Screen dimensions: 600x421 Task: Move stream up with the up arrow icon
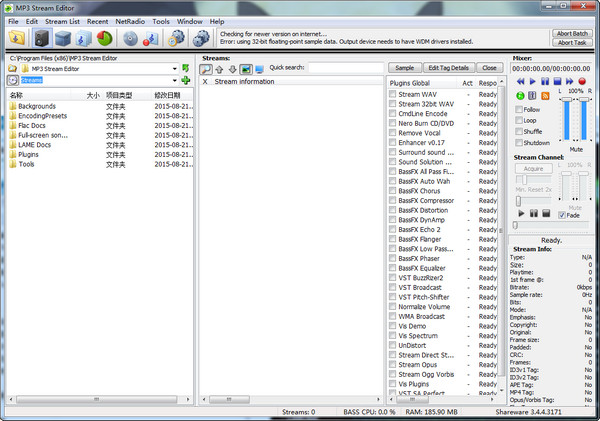coord(219,68)
